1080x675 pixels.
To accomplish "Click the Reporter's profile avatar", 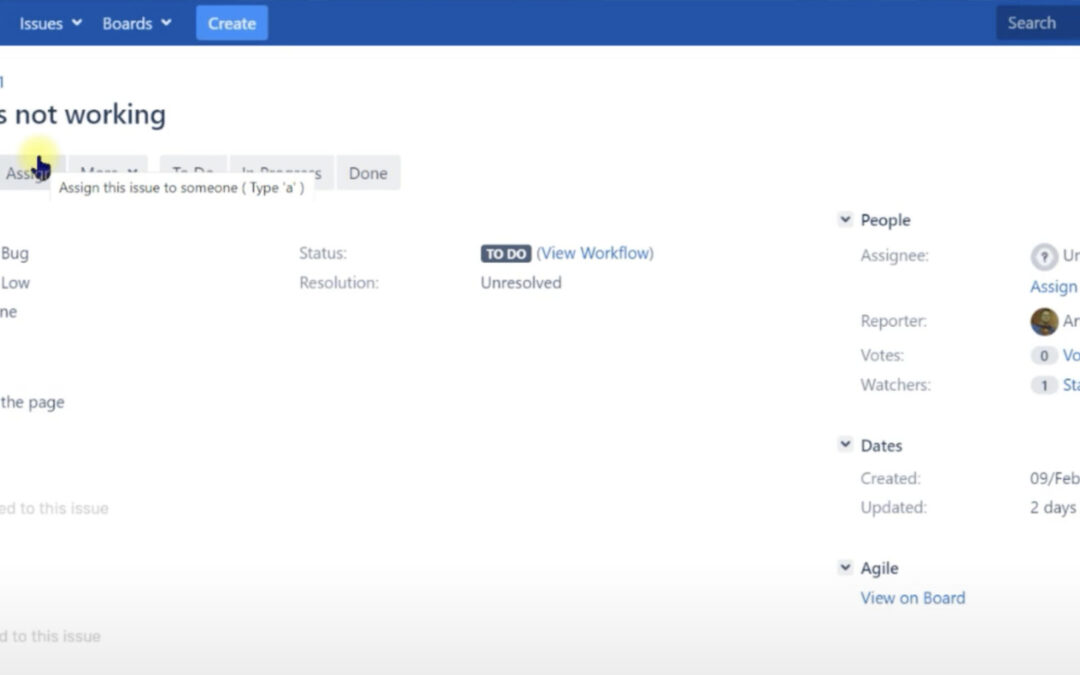I will pyautogui.click(x=1044, y=322).
